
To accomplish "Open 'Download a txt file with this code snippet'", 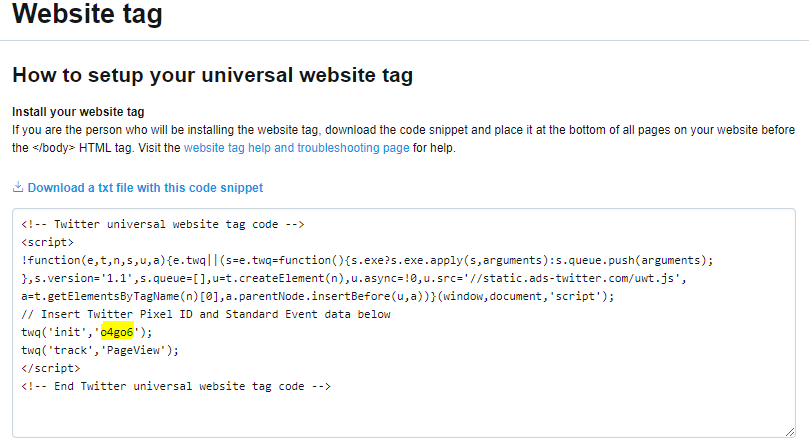I will coord(145,188).
